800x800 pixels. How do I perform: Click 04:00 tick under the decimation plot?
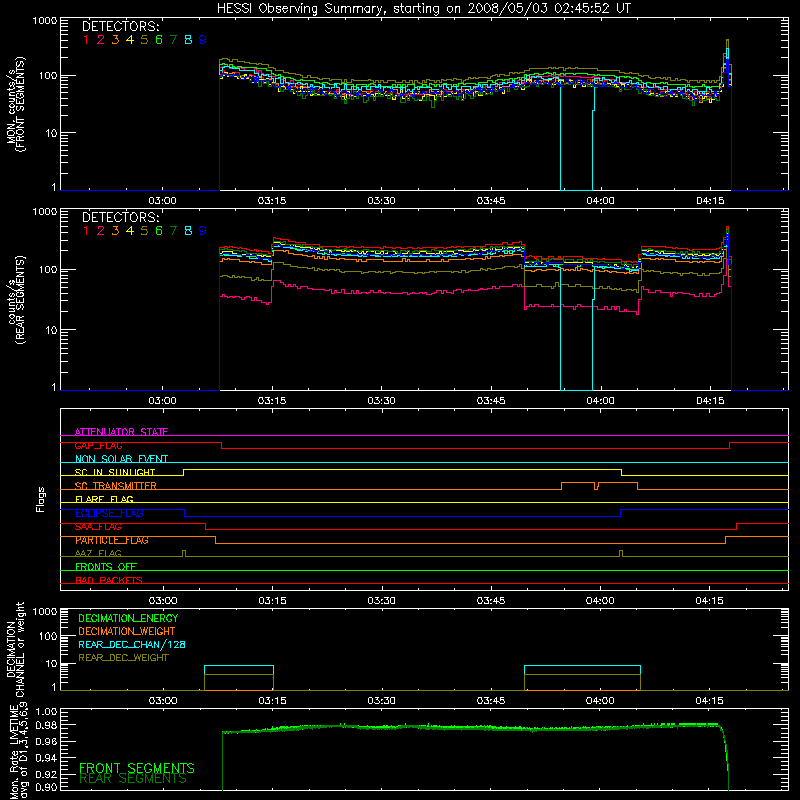tap(600, 701)
